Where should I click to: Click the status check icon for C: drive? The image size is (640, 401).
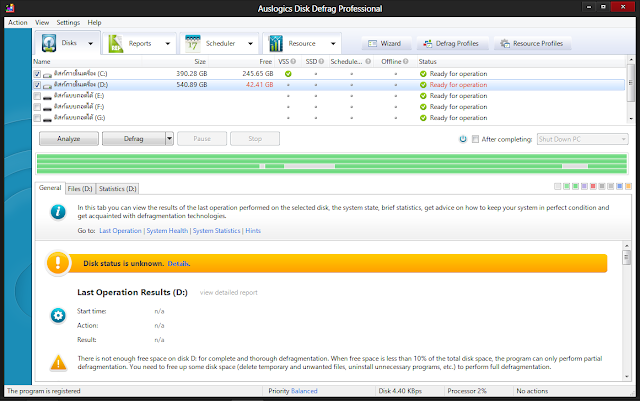pos(423,74)
